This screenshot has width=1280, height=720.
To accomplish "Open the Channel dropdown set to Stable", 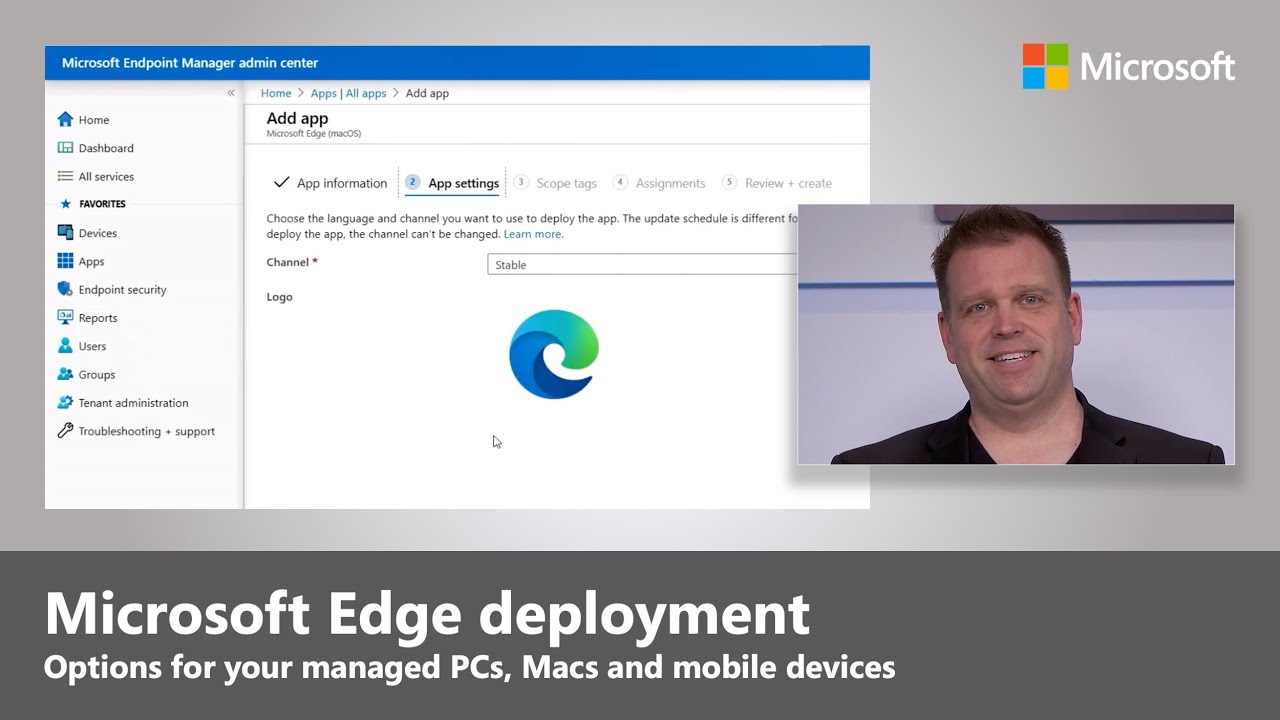I will [x=642, y=265].
